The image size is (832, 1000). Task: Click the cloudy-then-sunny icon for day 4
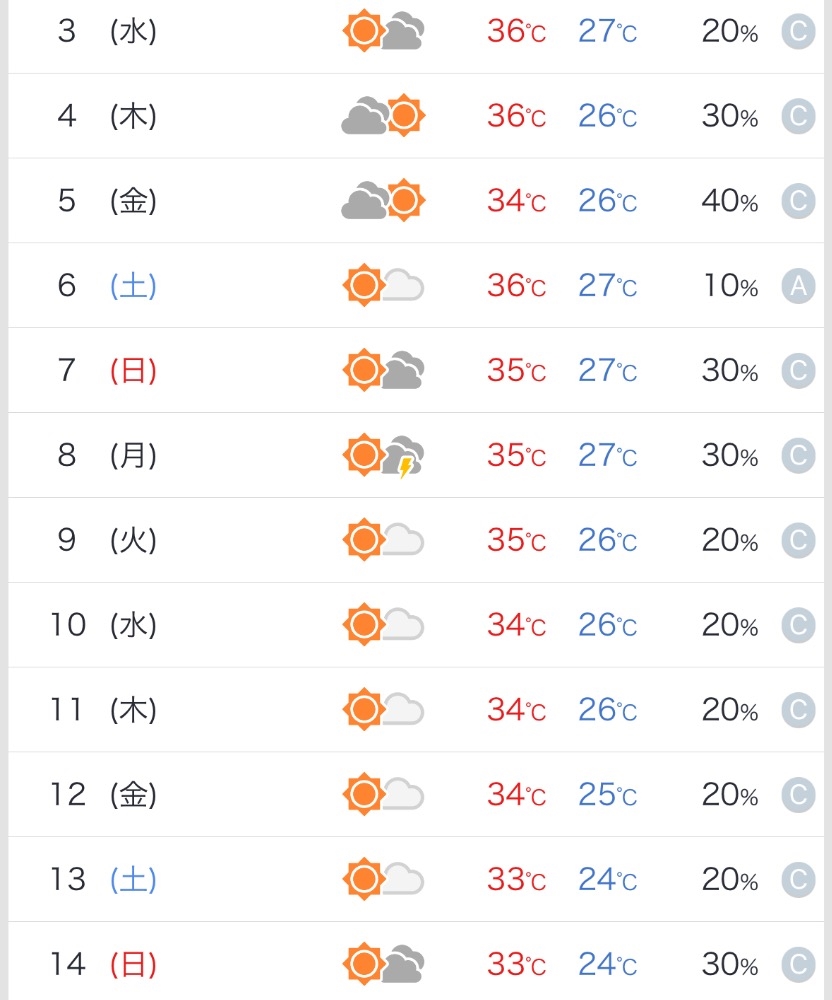(383, 115)
